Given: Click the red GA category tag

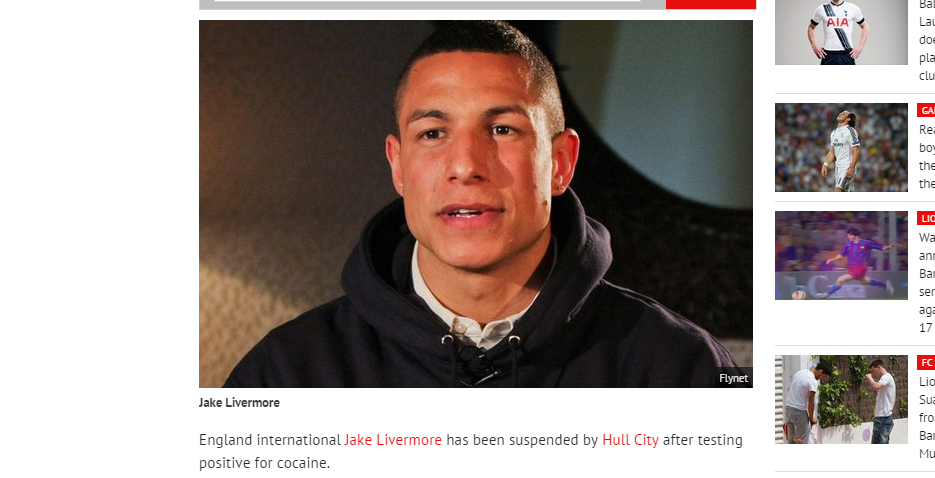Looking at the screenshot, I should tap(926, 110).
